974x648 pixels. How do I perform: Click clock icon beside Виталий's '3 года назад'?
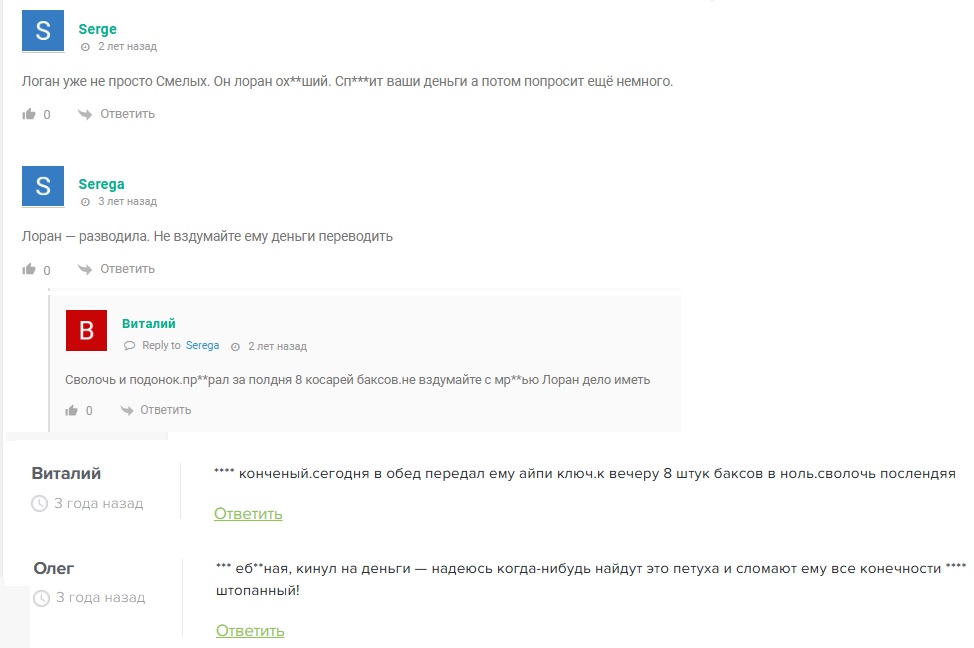(x=39, y=504)
